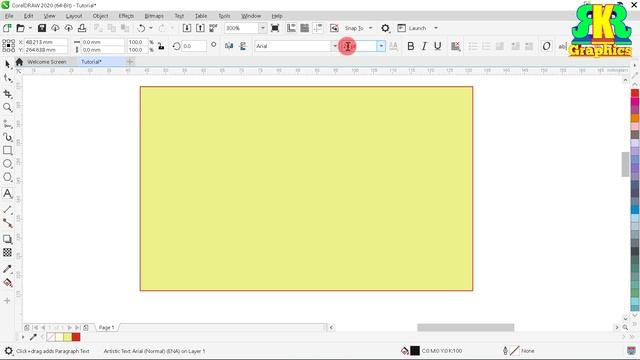Expand the font list dropdown
The width and height of the screenshot is (640, 360).
click(335, 46)
